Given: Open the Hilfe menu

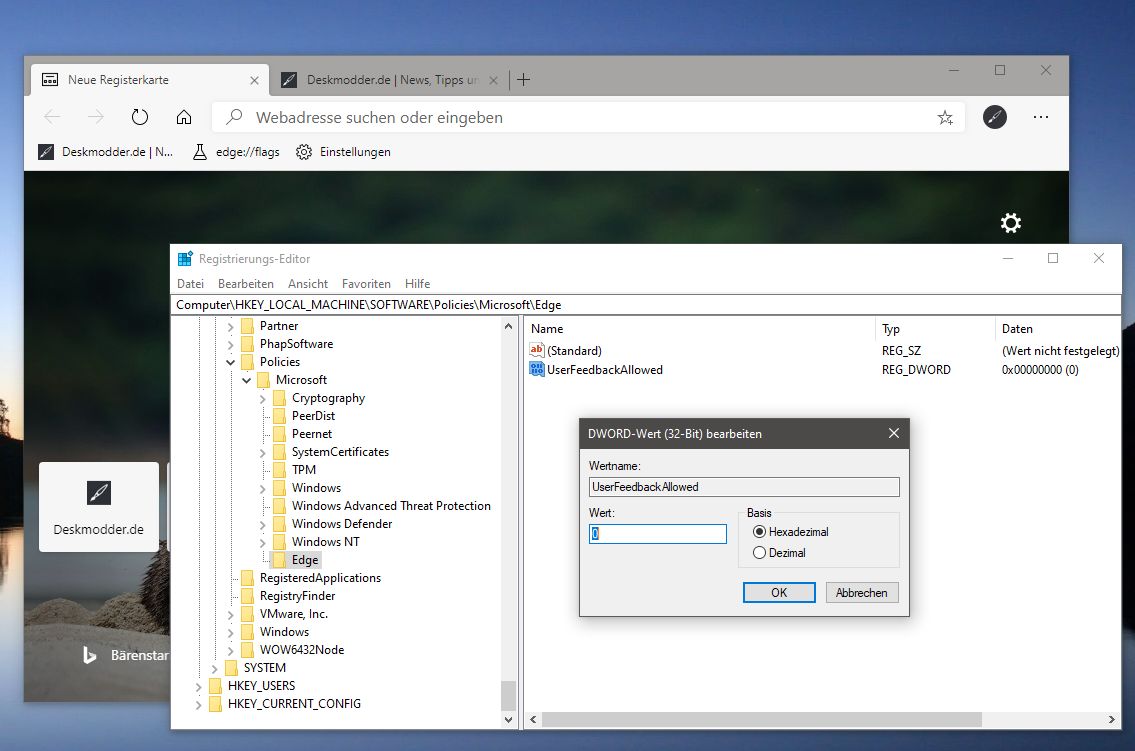Looking at the screenshot, I should pyautogui.click(x=418, y=284).
